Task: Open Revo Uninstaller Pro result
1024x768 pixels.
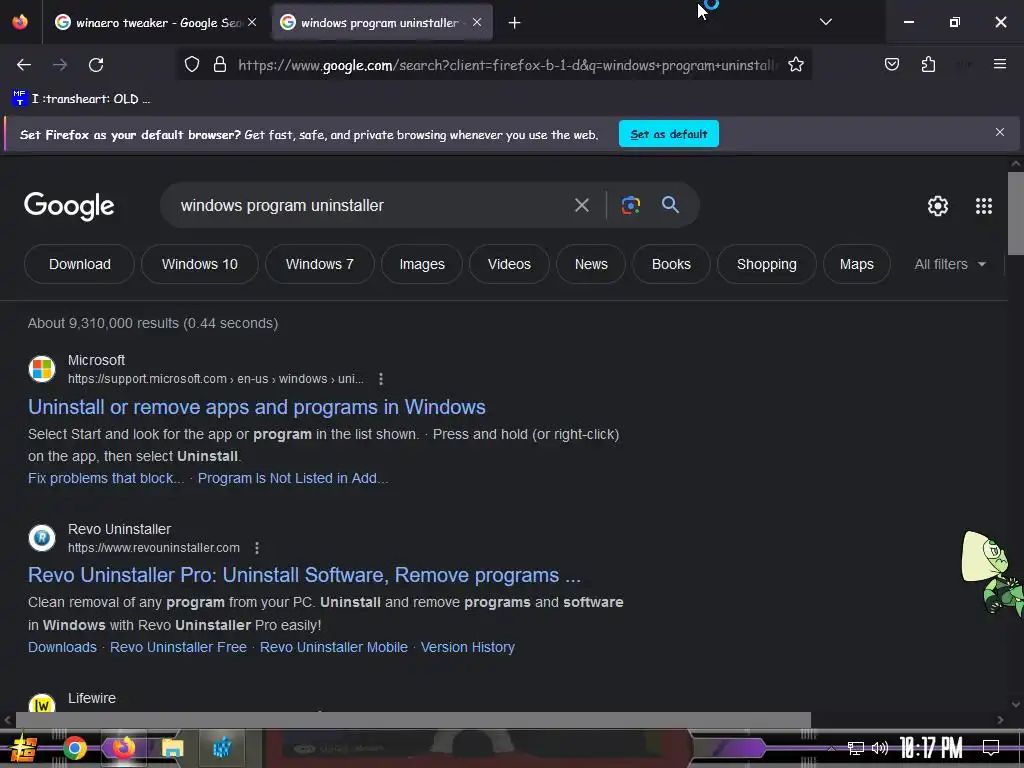Action: point(304,575)
